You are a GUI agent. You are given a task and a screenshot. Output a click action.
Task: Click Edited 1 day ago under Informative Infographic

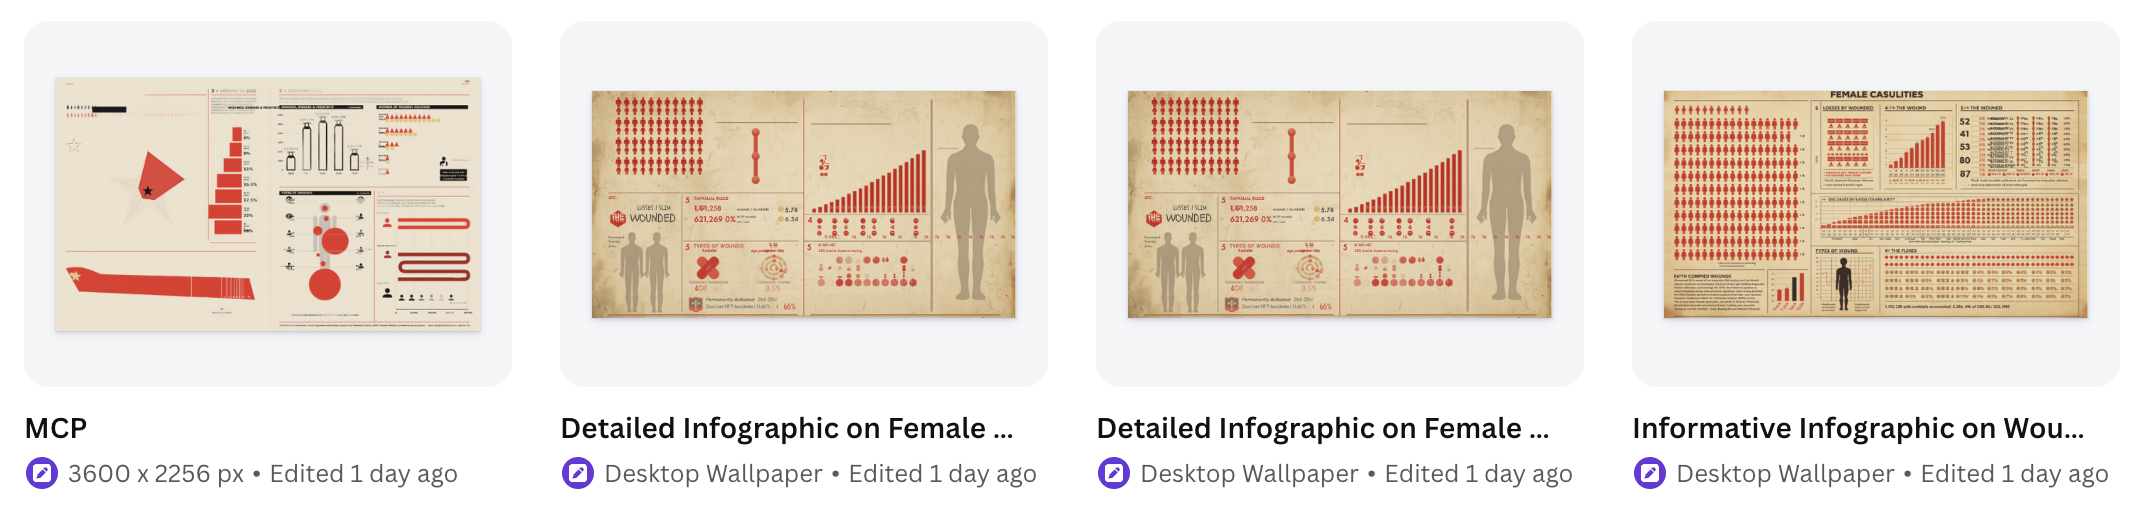[2015, 474]
